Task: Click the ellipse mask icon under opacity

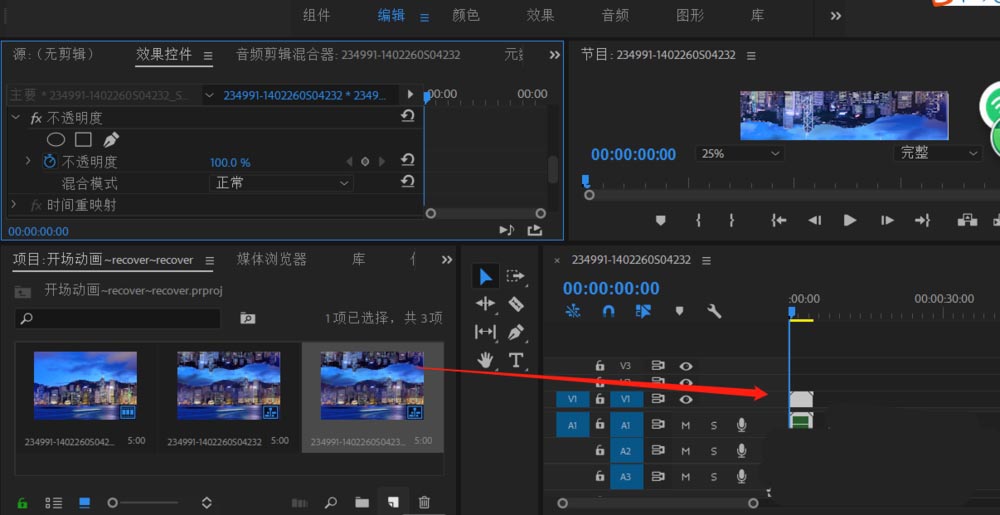Action: [x=56, y=140]
